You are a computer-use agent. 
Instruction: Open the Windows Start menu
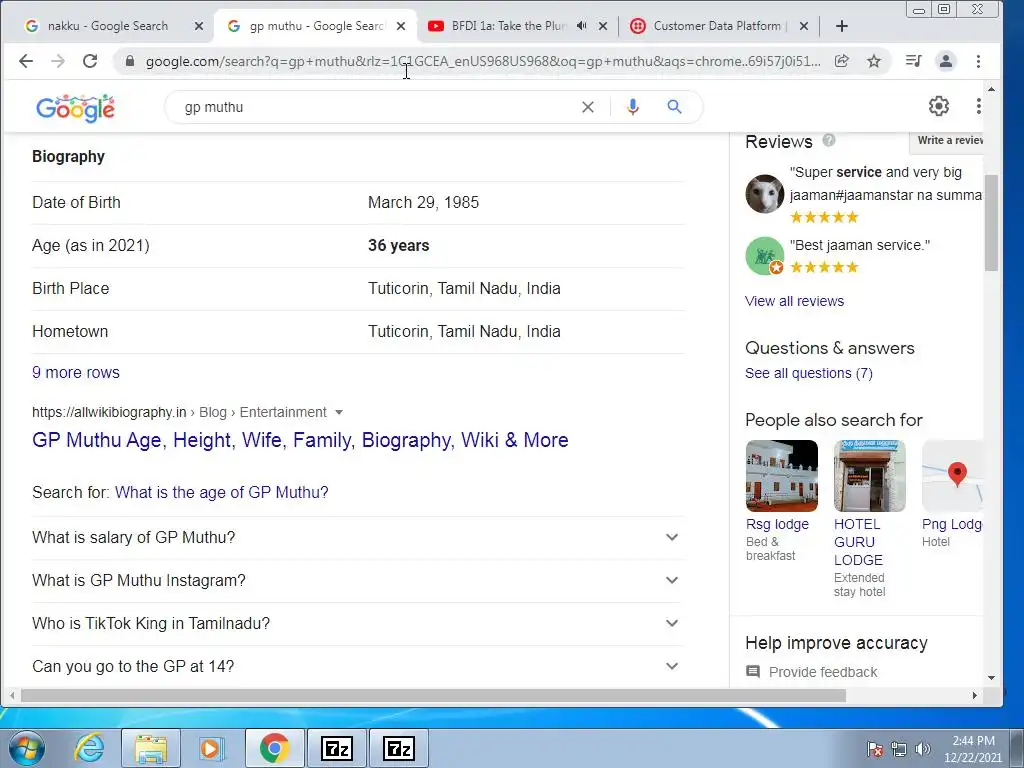pos(25,748)
